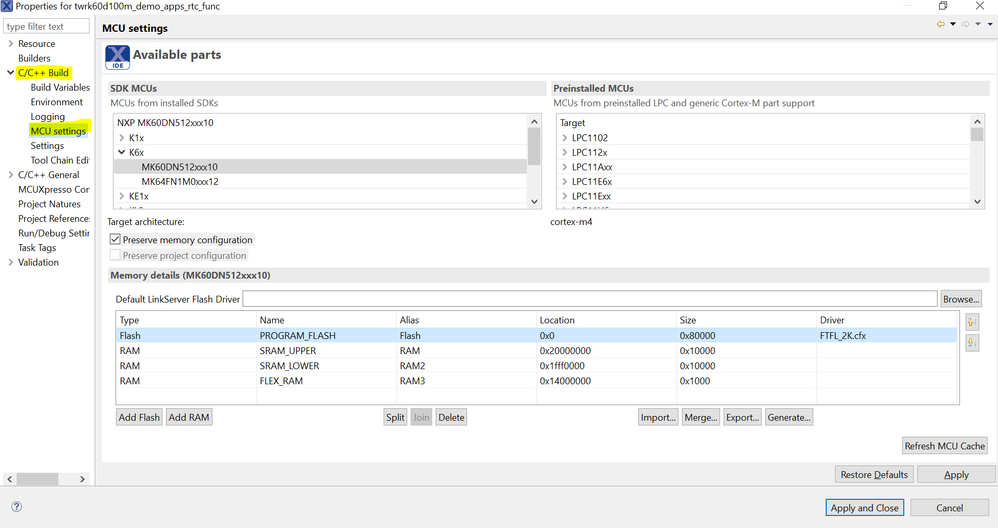The width and height of the screenshot is (998, 528).
Task: Click the type filter text field
Action: click(x=46, y=26)
